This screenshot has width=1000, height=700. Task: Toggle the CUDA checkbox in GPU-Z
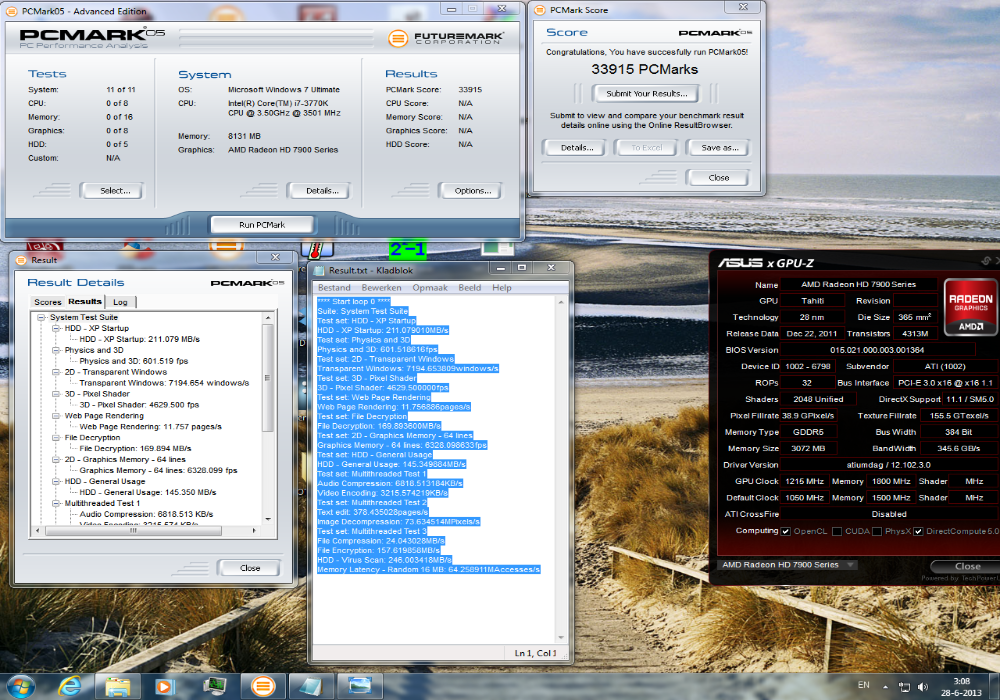coord(837,532)
